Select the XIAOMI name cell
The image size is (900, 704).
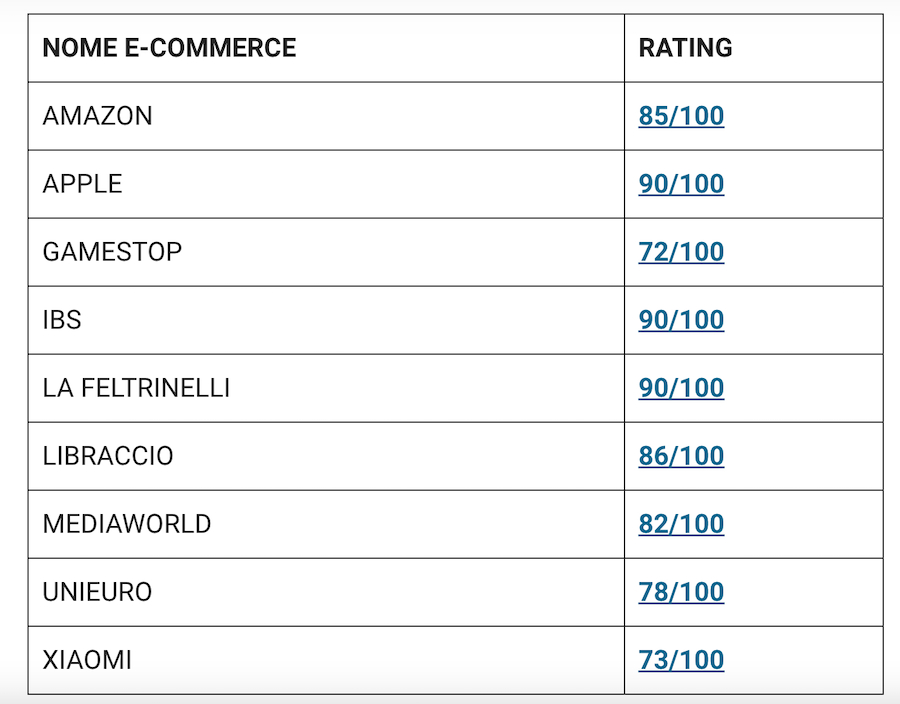pyautogui.click(x=87, y=660)
